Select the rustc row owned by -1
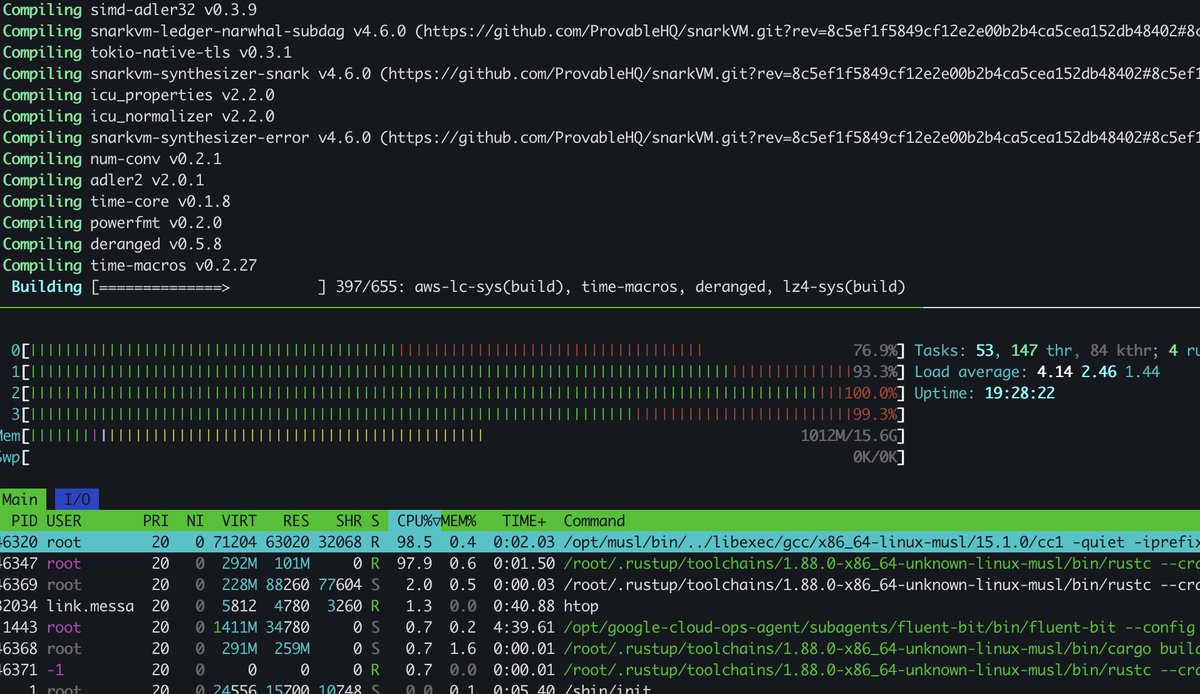 [600, 669]
